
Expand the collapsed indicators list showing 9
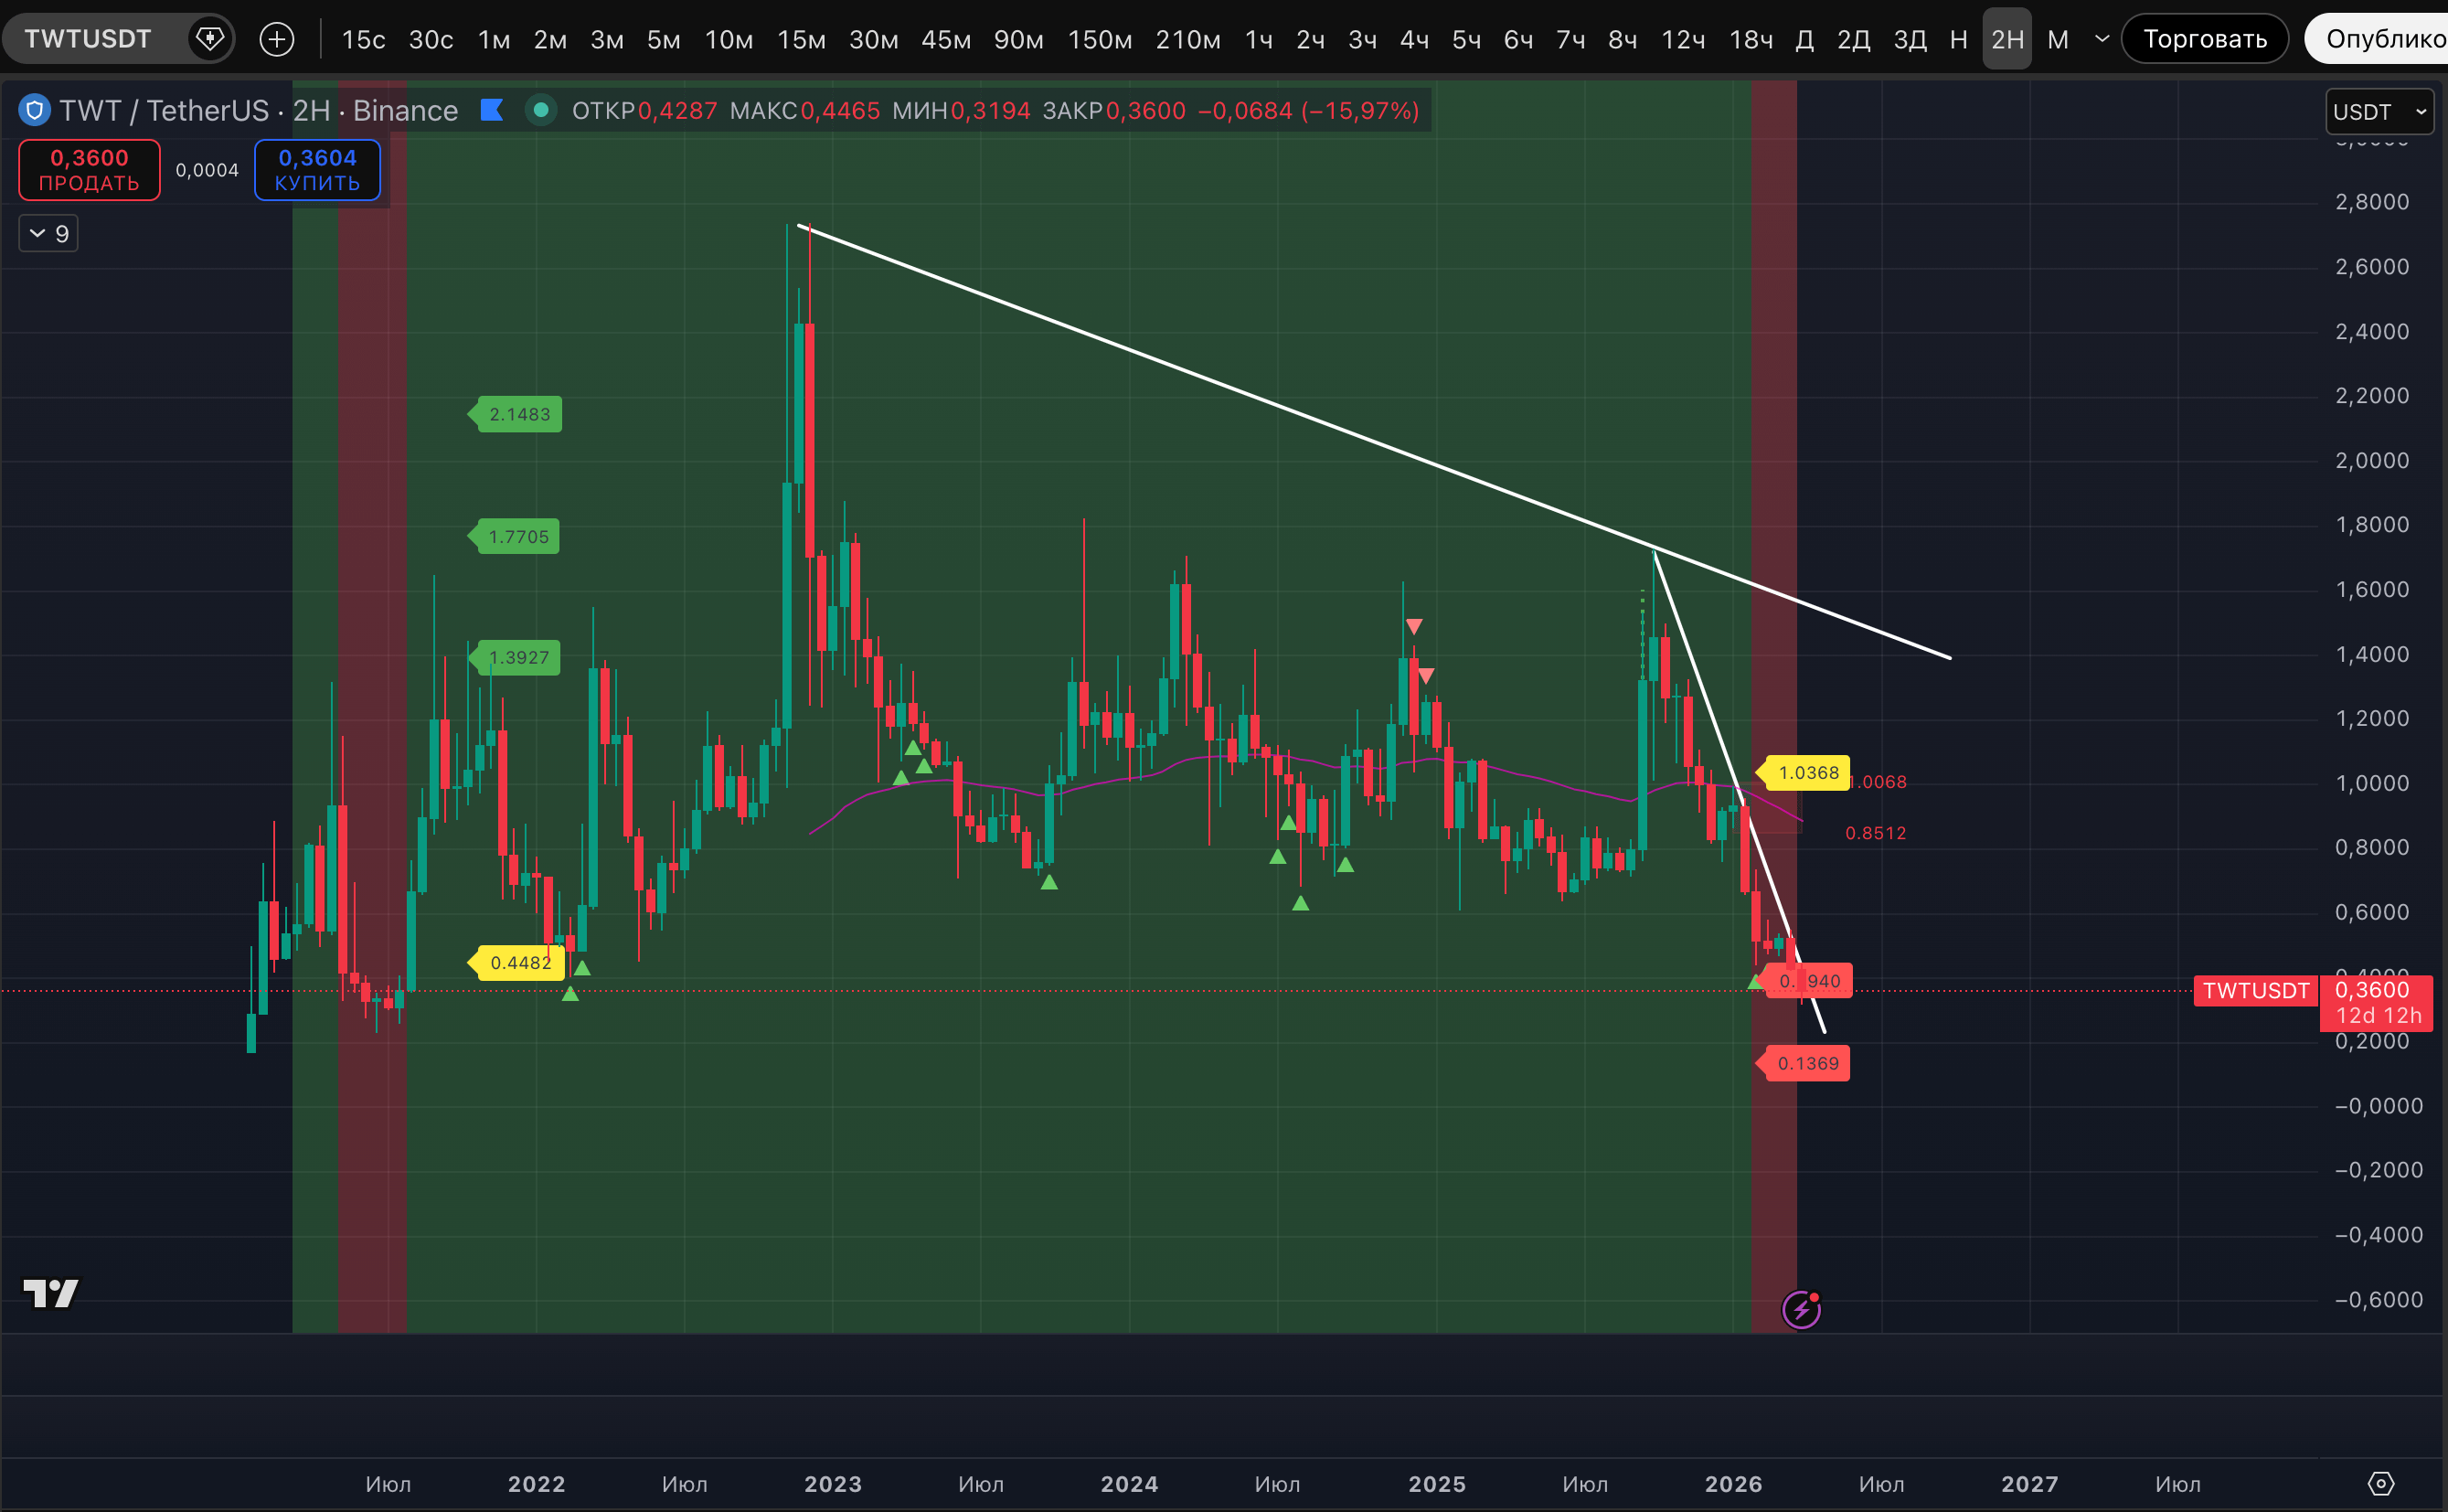[48, 234]
